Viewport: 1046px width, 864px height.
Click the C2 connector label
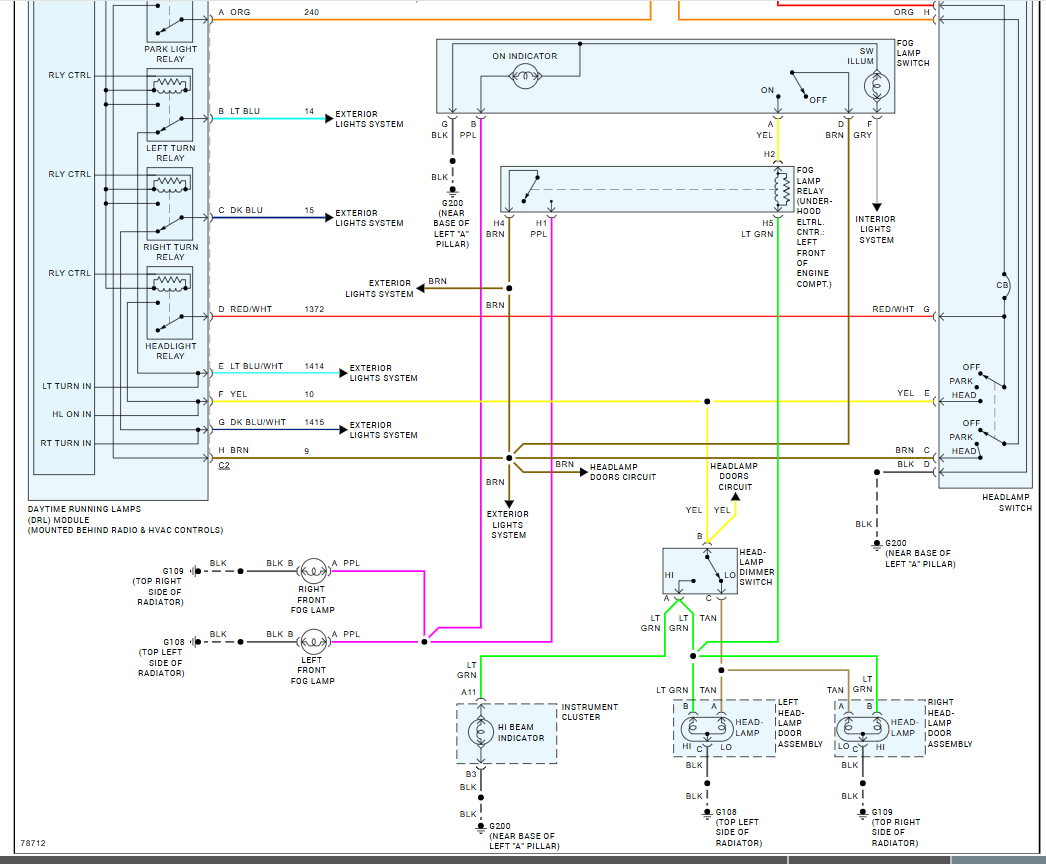(x=224, y=465)
